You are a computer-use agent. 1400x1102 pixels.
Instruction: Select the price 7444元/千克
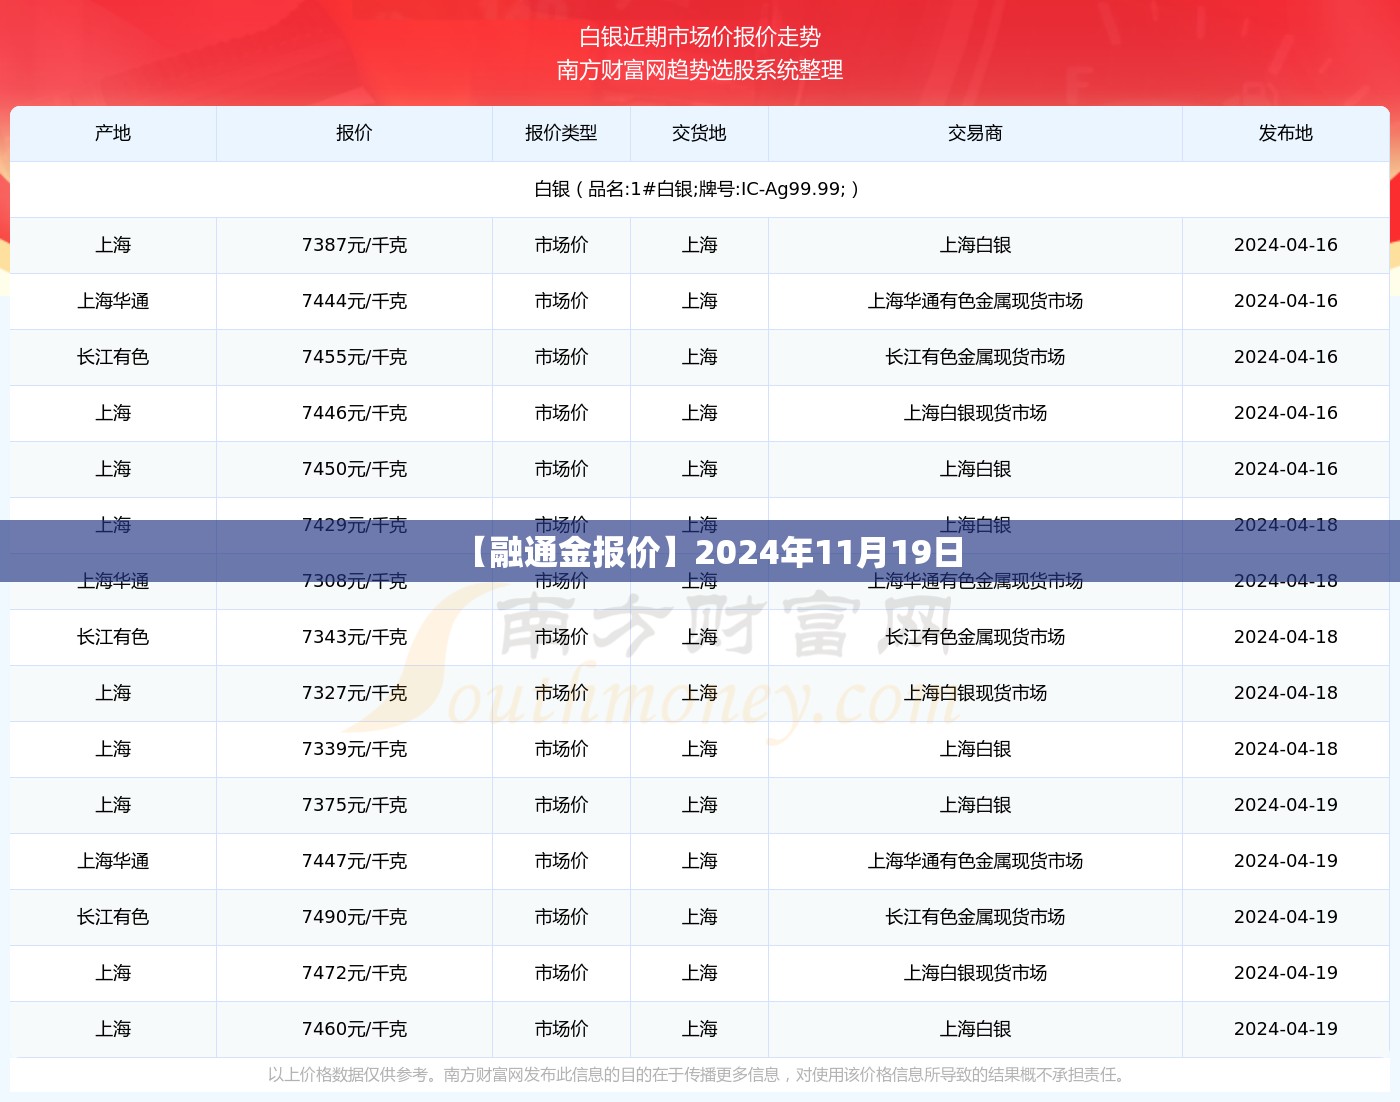(x=354, y=301)
